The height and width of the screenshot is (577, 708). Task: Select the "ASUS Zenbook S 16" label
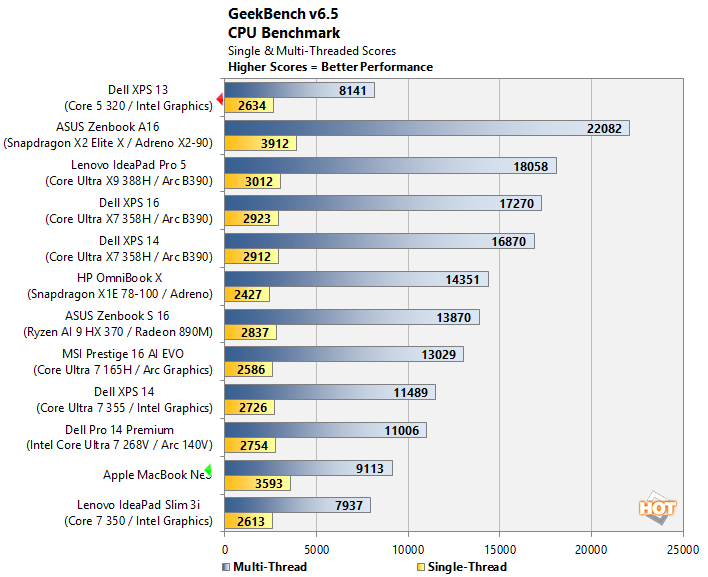[117, 316]
